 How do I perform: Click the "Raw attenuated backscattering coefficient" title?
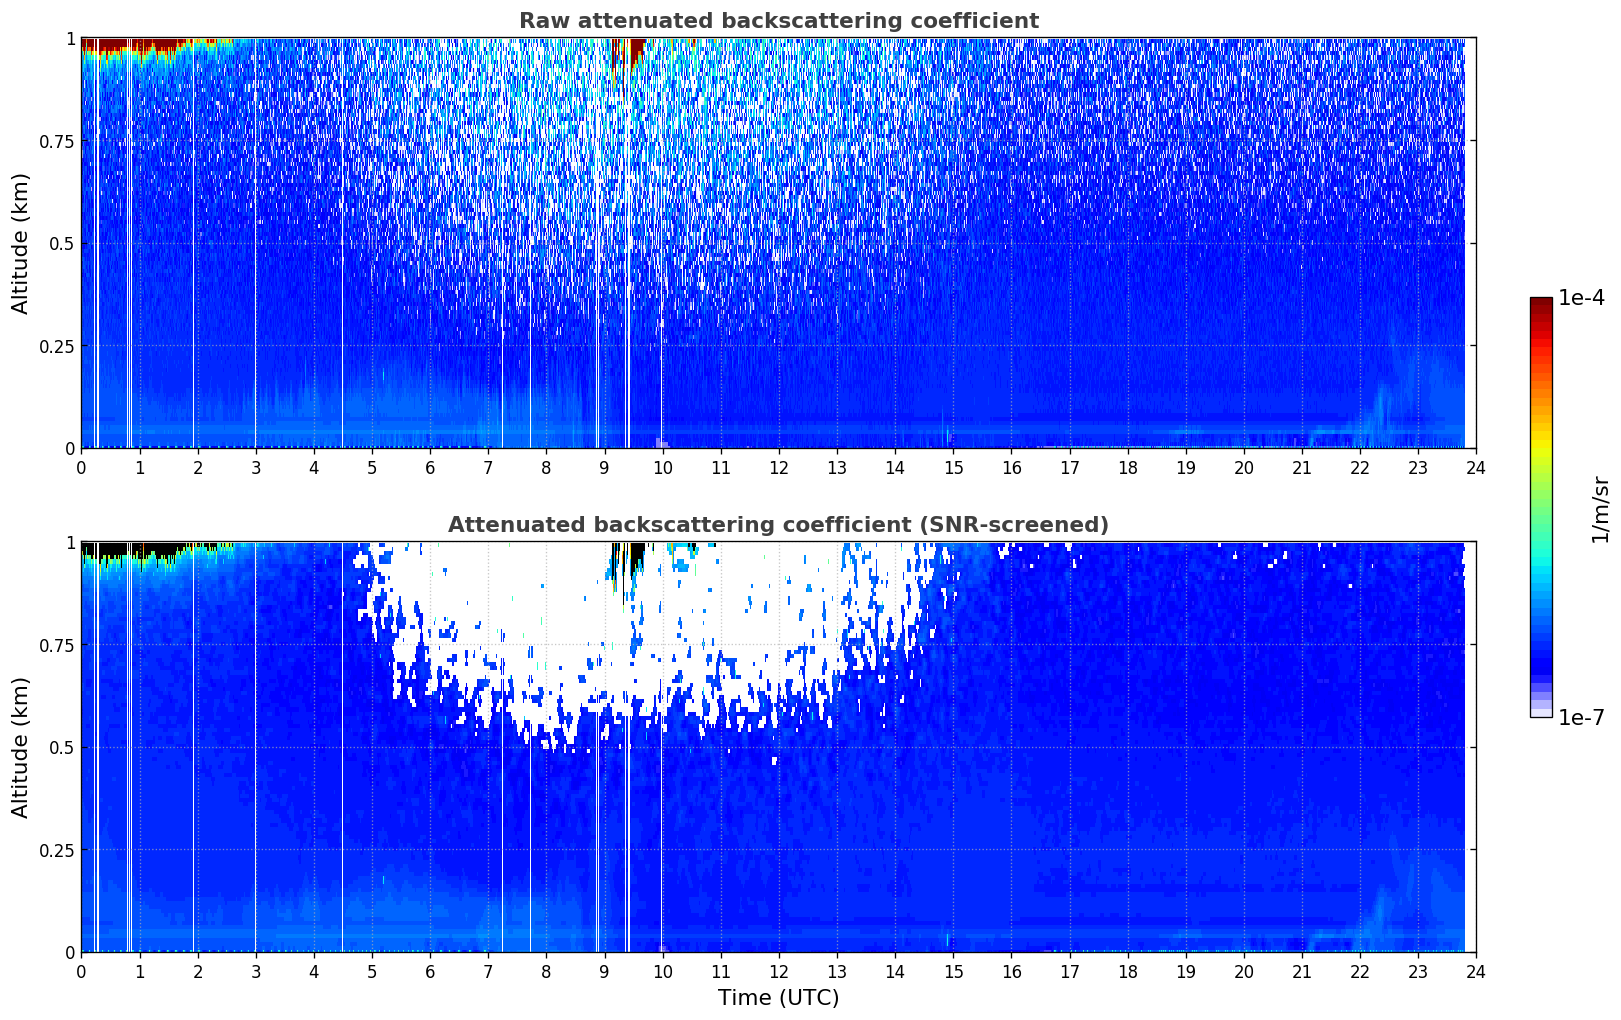[x=778, y=21]
